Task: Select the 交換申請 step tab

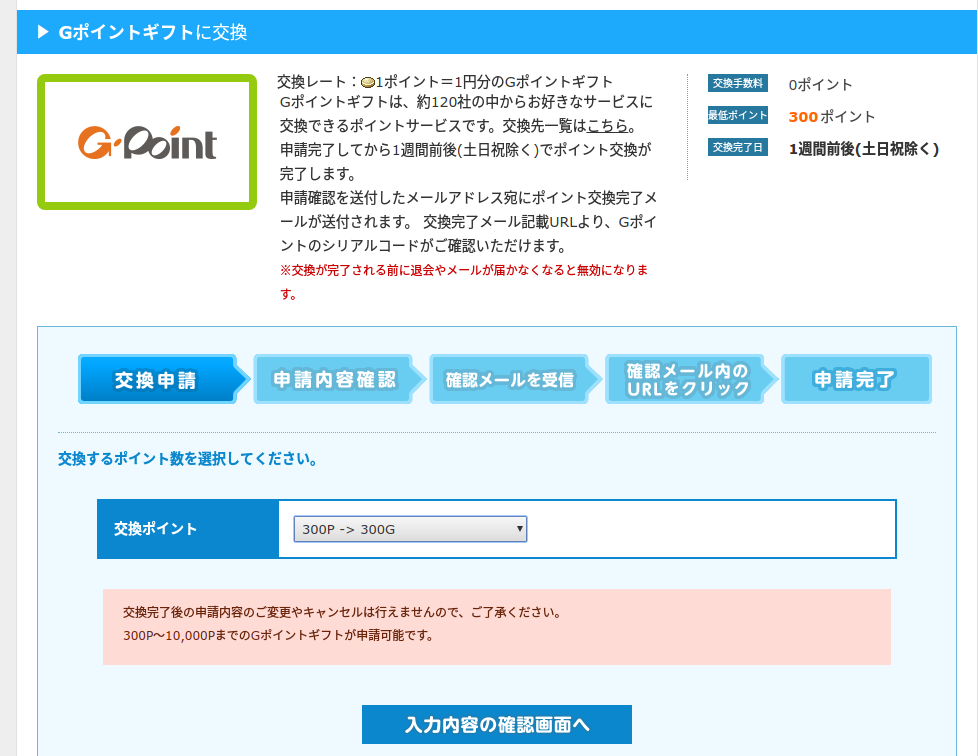Action: (163, 379)
